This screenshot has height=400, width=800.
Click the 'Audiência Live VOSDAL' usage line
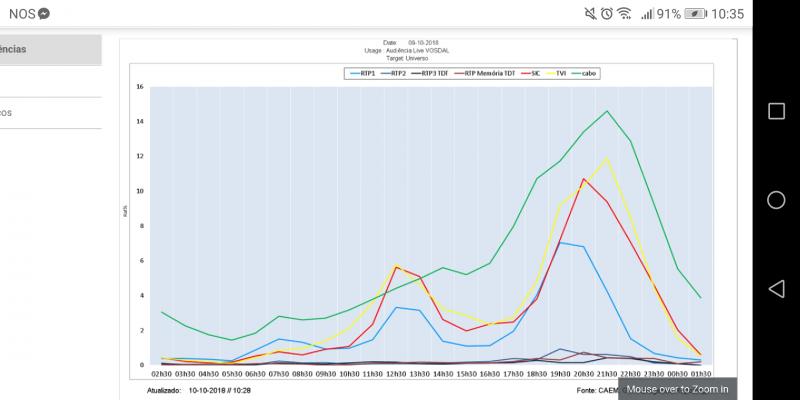(407, 51)
